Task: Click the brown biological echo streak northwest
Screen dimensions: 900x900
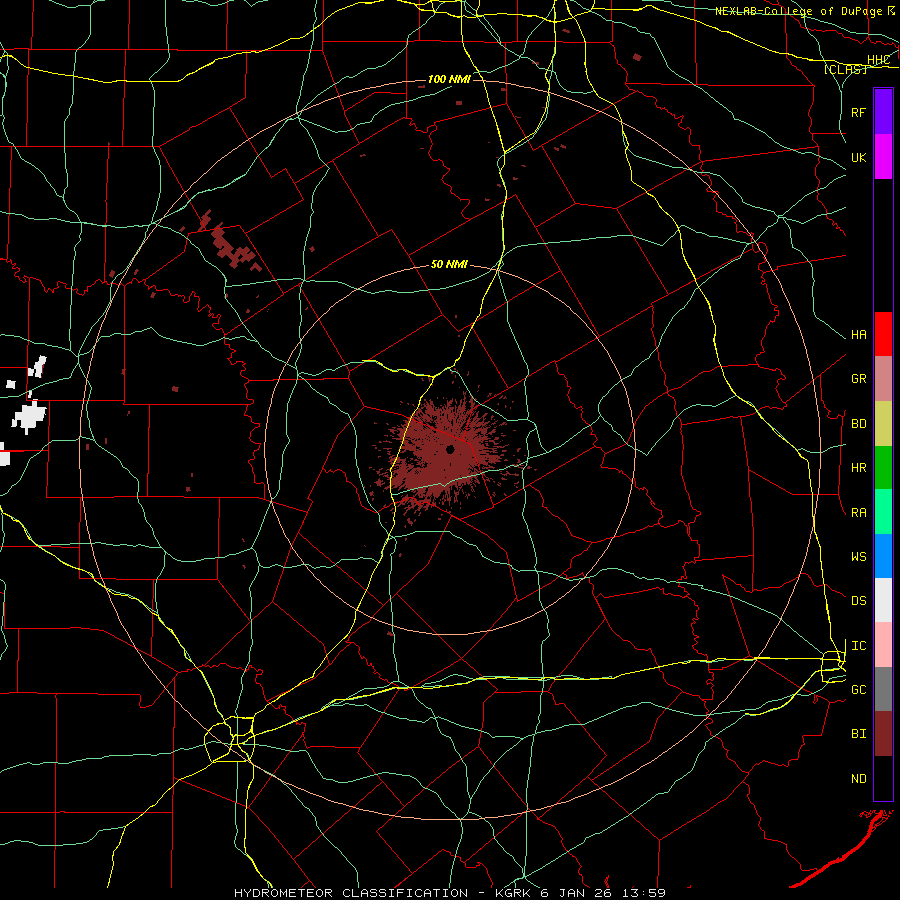Action: point(230,241)
